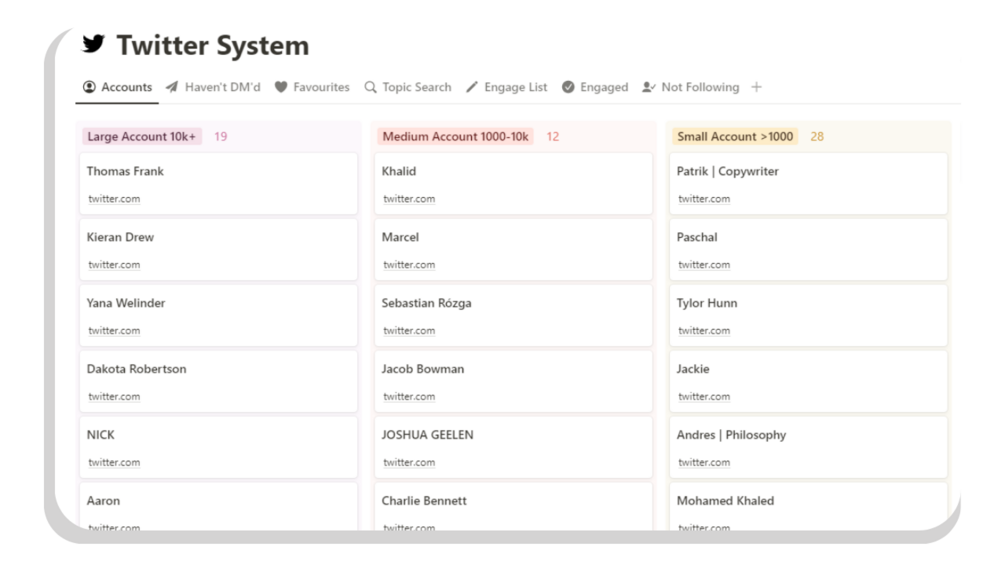Open the Jackie card
Image resolution: width=1005 pixels, height=565 pixels.
(808, 382)
